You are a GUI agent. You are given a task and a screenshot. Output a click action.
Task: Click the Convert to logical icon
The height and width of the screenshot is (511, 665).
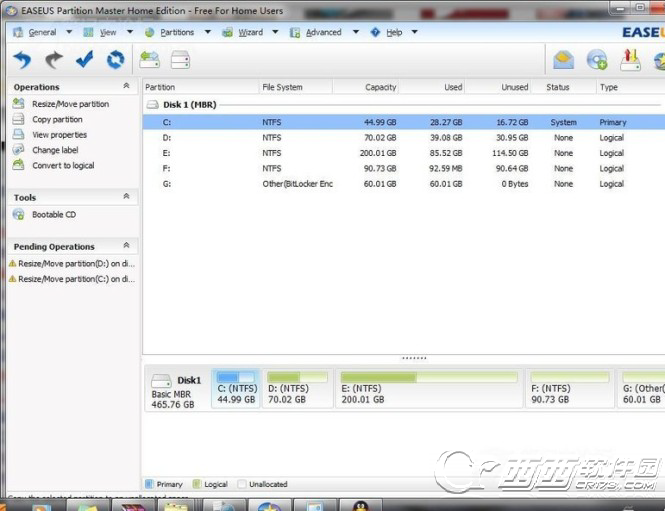point(18,165)
